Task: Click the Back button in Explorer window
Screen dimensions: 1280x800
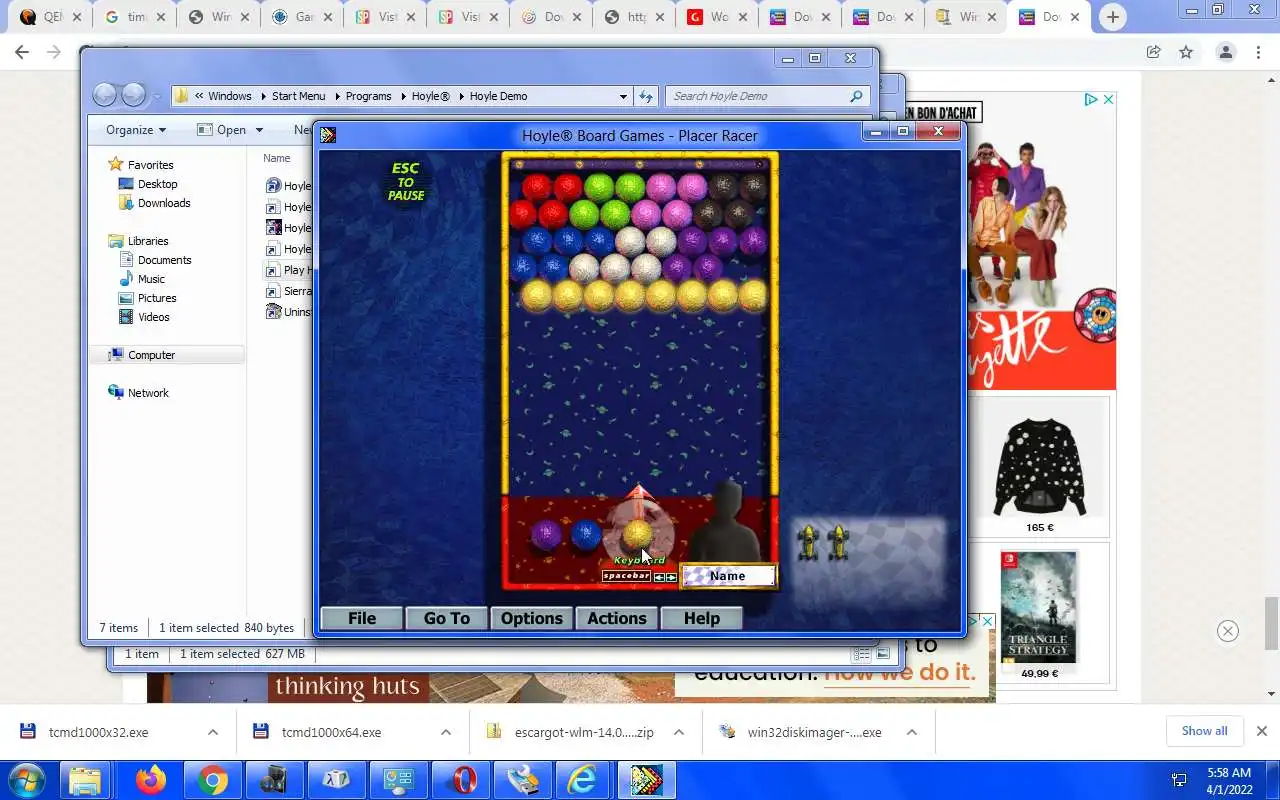Action: 104,95
